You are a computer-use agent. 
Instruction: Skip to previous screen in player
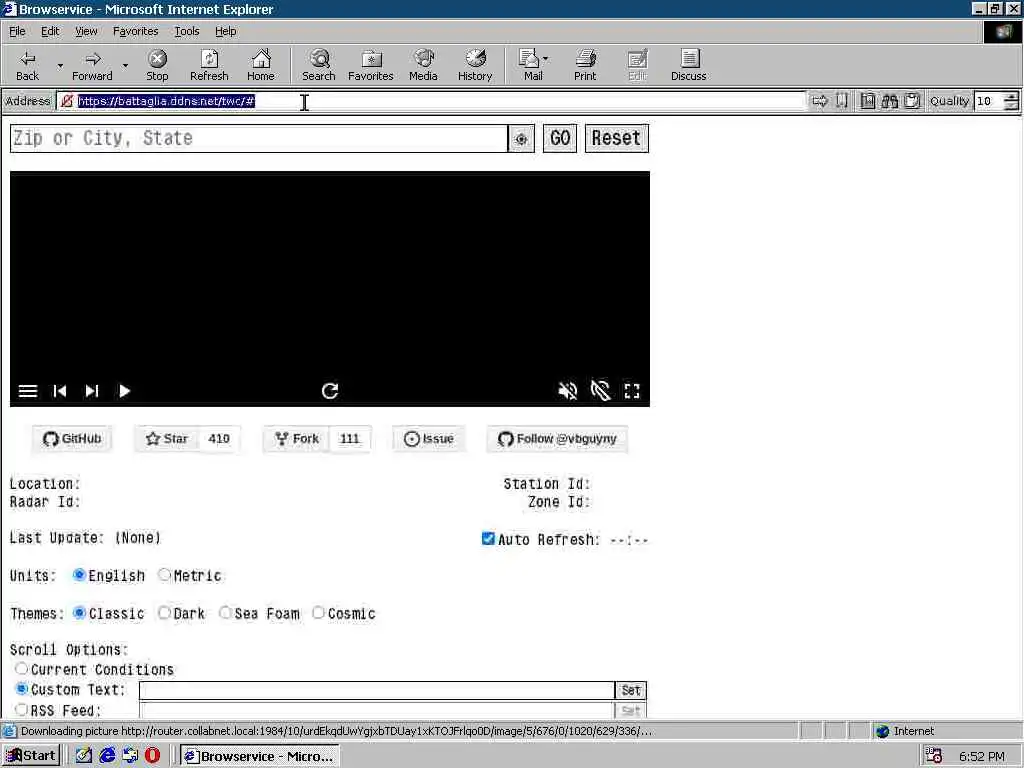click(59, 391)
